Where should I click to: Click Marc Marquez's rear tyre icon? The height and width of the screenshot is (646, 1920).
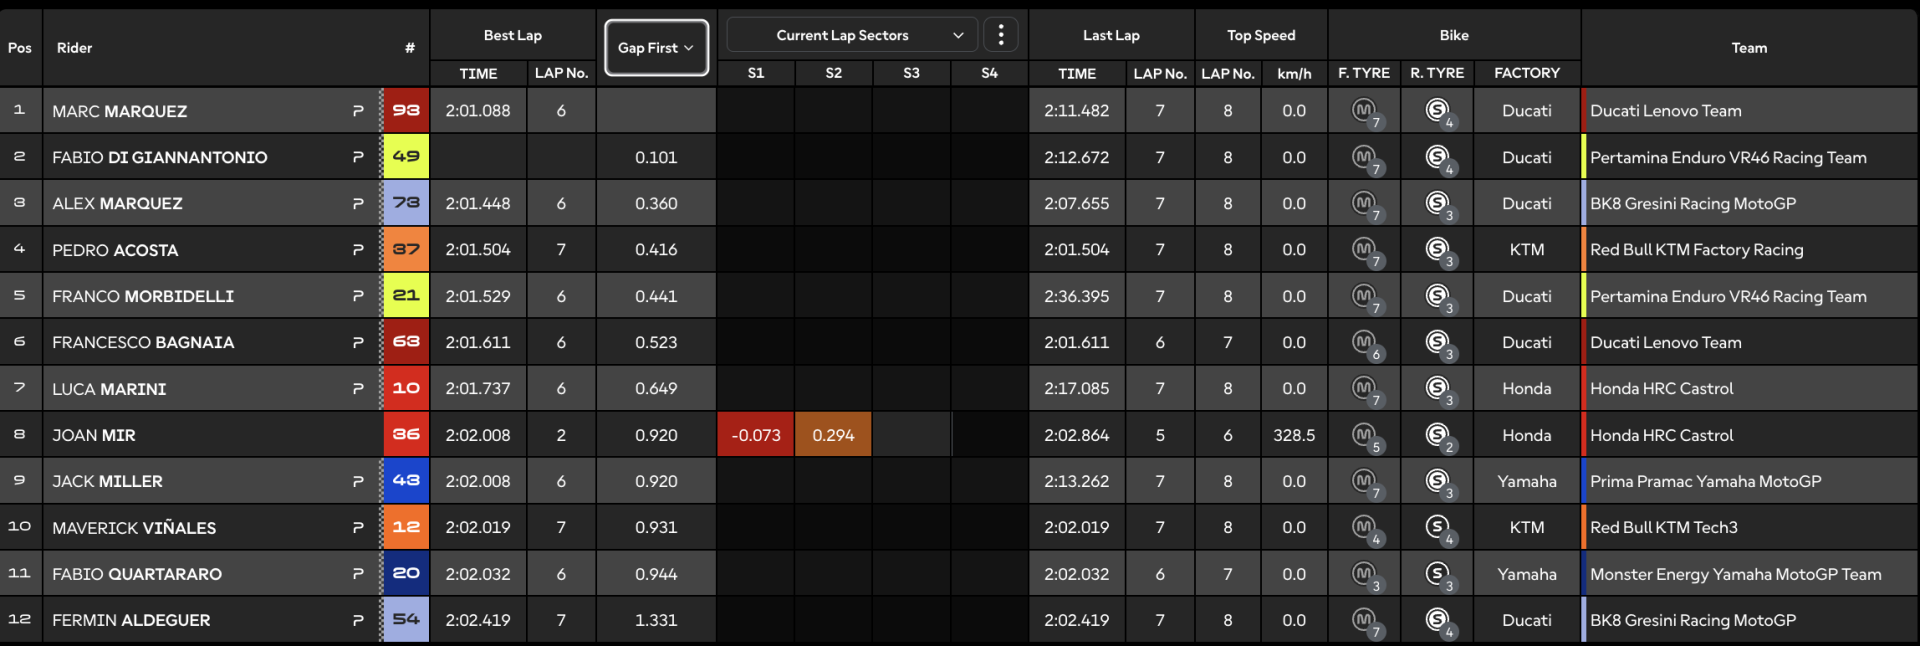(x=1439, y=112)
